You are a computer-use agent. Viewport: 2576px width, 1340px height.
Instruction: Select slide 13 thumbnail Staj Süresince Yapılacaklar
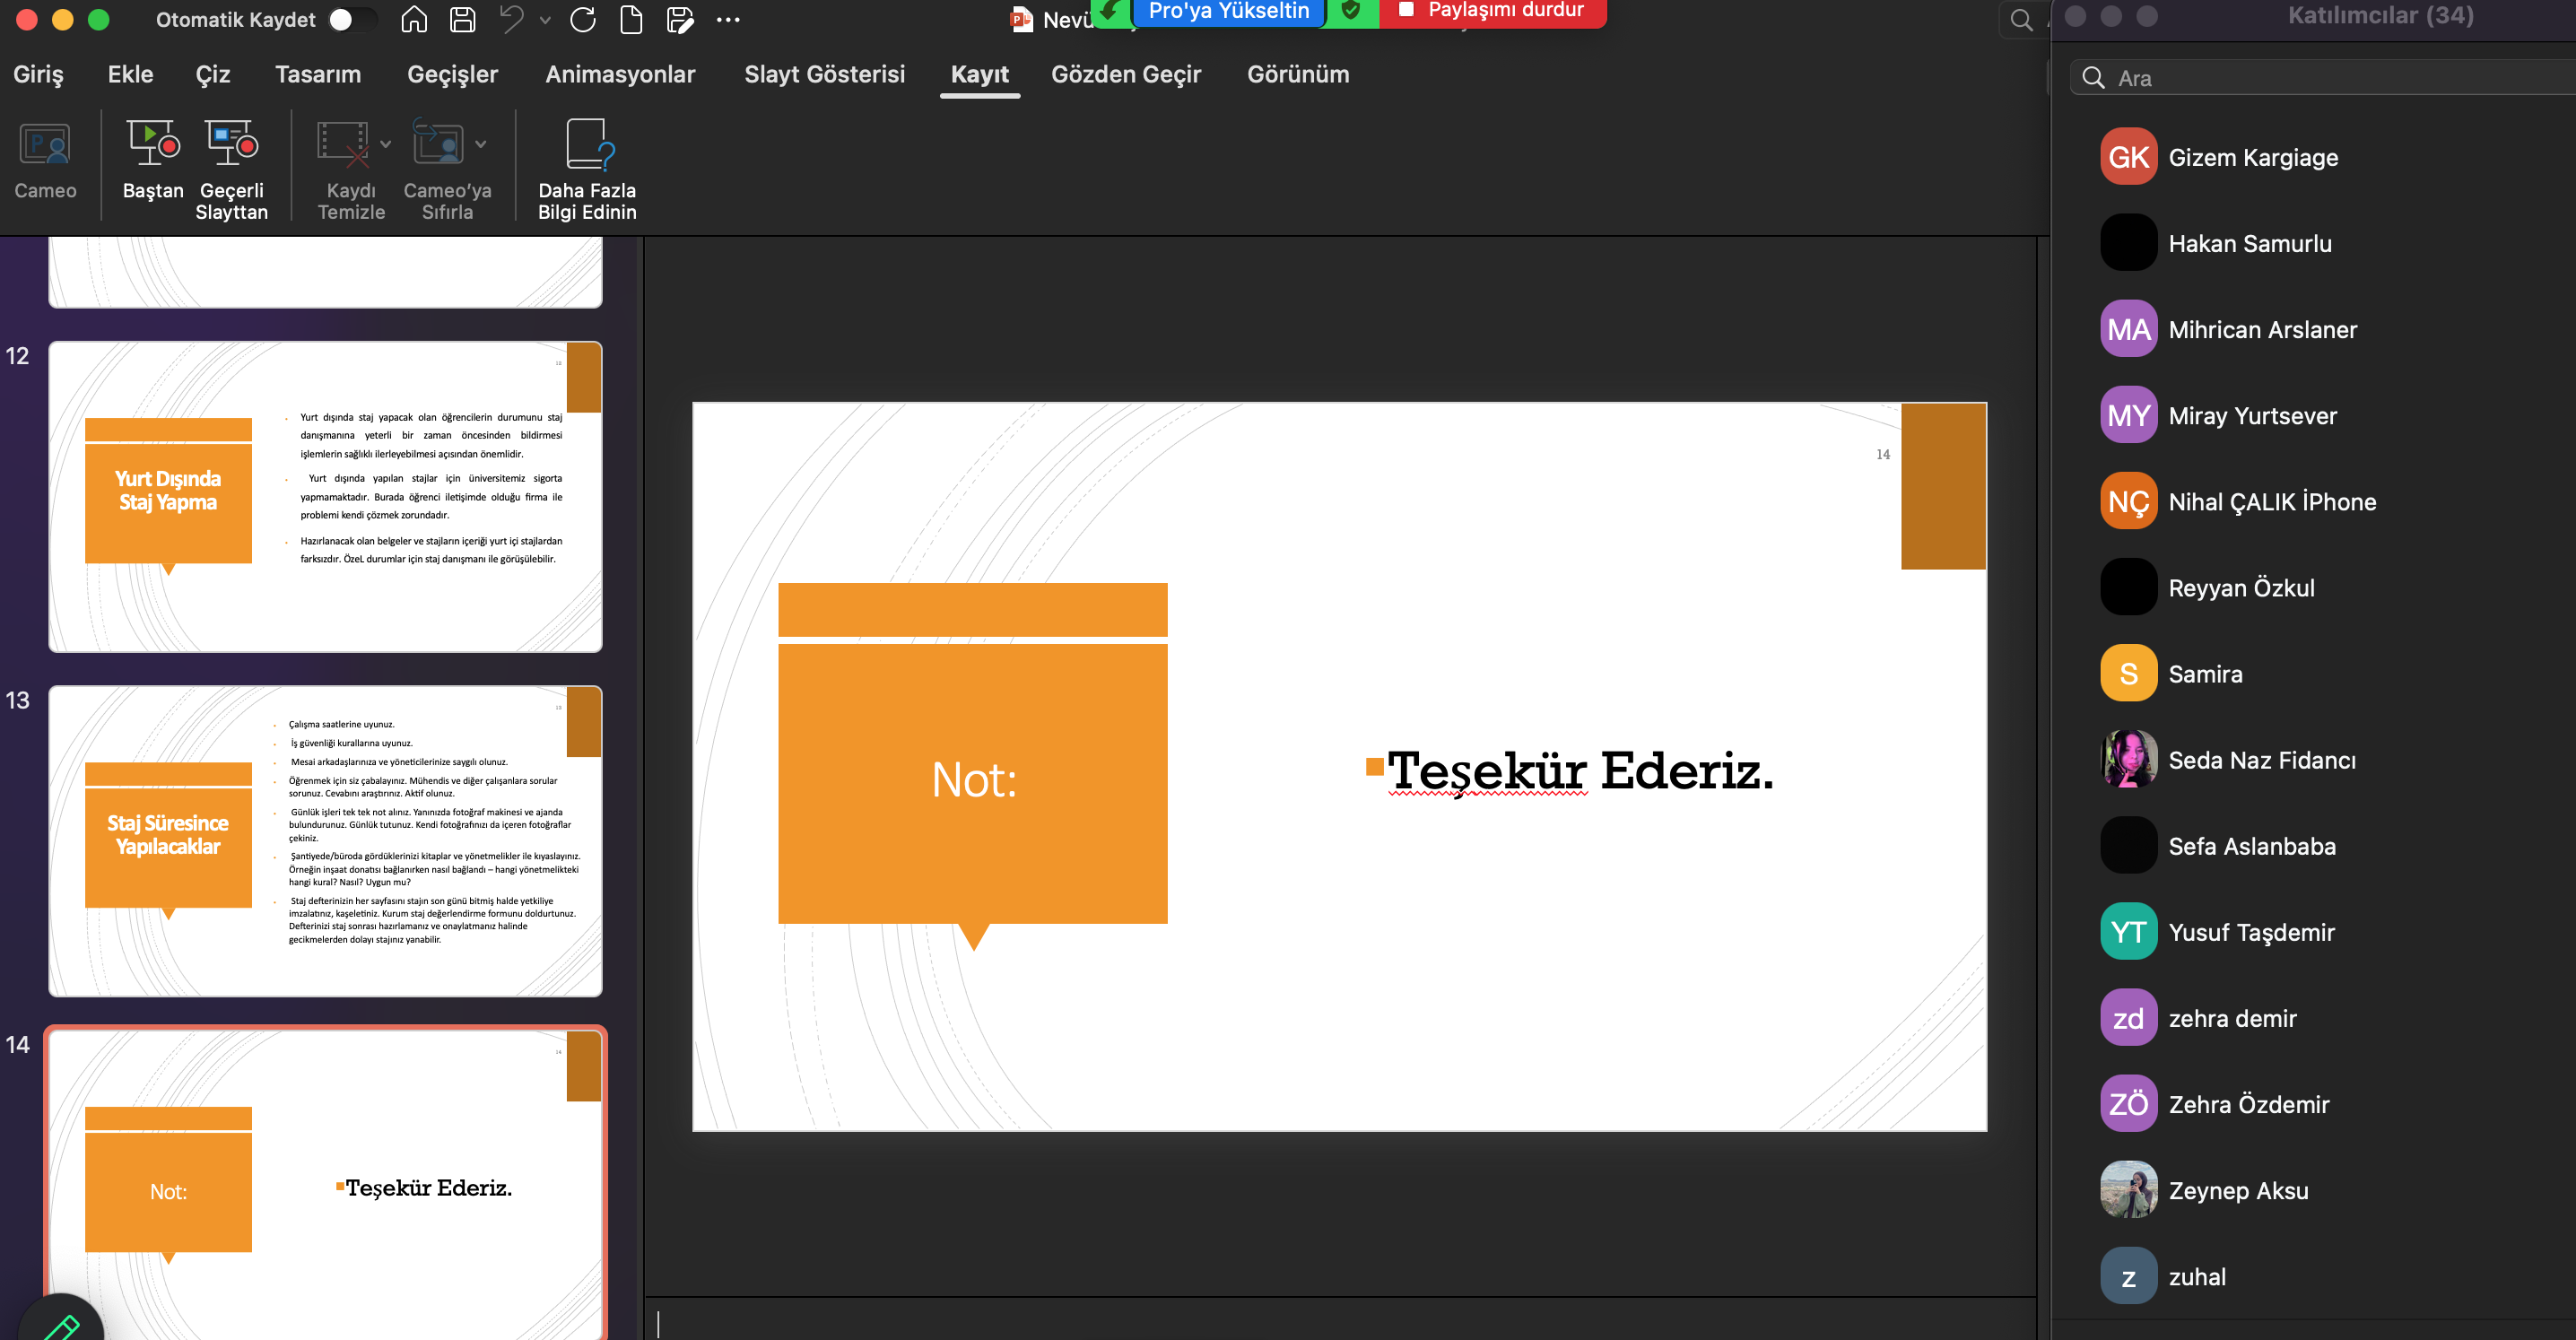point(325,840)
